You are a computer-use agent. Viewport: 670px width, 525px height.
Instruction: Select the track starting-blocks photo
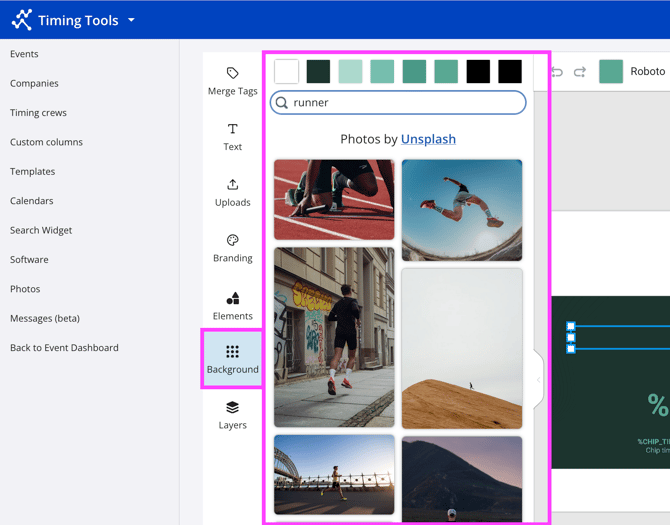pos(334,199)
